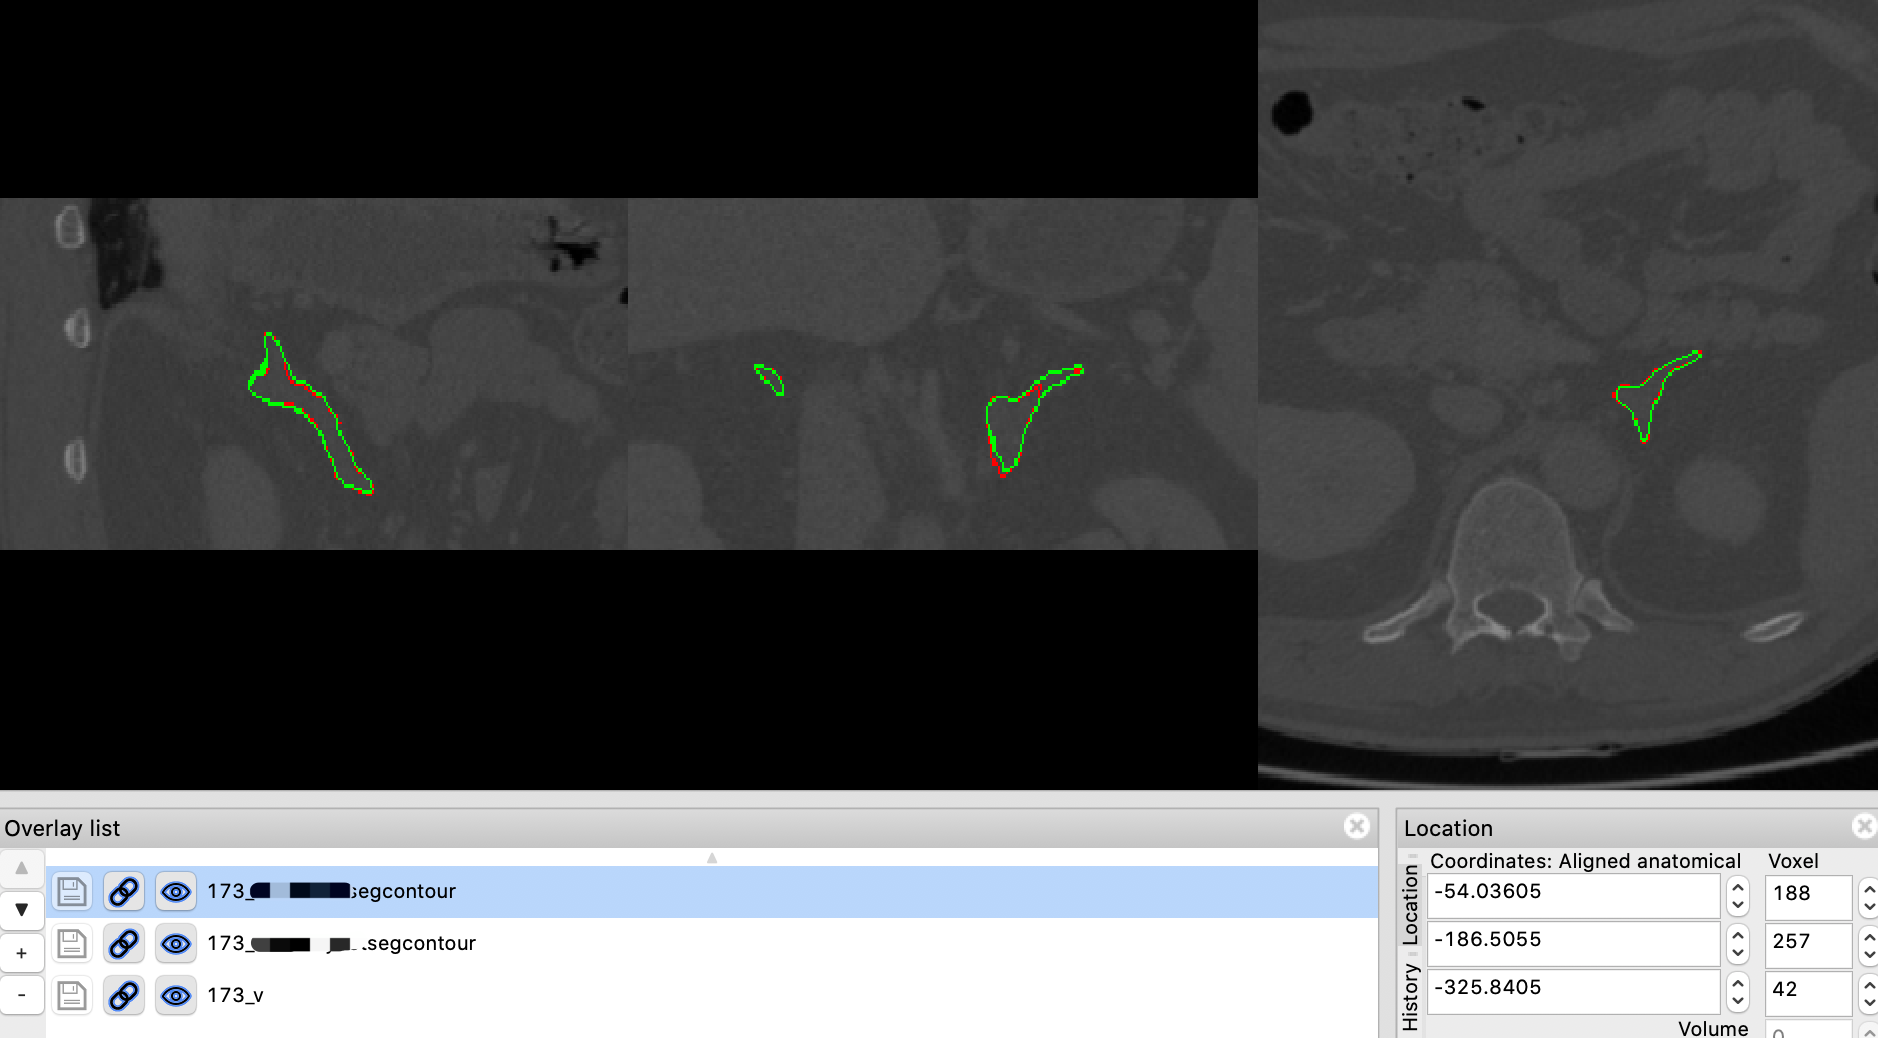Viewport: 1878px width, 1038px height.
Task: Toggle visibility of the second segcontour overlay
Action: [176, 943]
